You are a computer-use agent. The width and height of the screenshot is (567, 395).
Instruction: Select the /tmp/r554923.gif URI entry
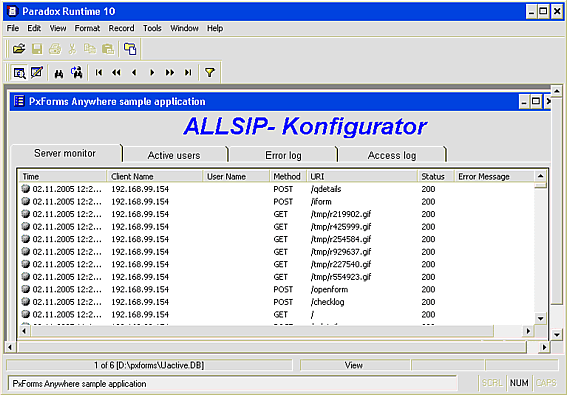pyautogui.click(x=341, y=277)
